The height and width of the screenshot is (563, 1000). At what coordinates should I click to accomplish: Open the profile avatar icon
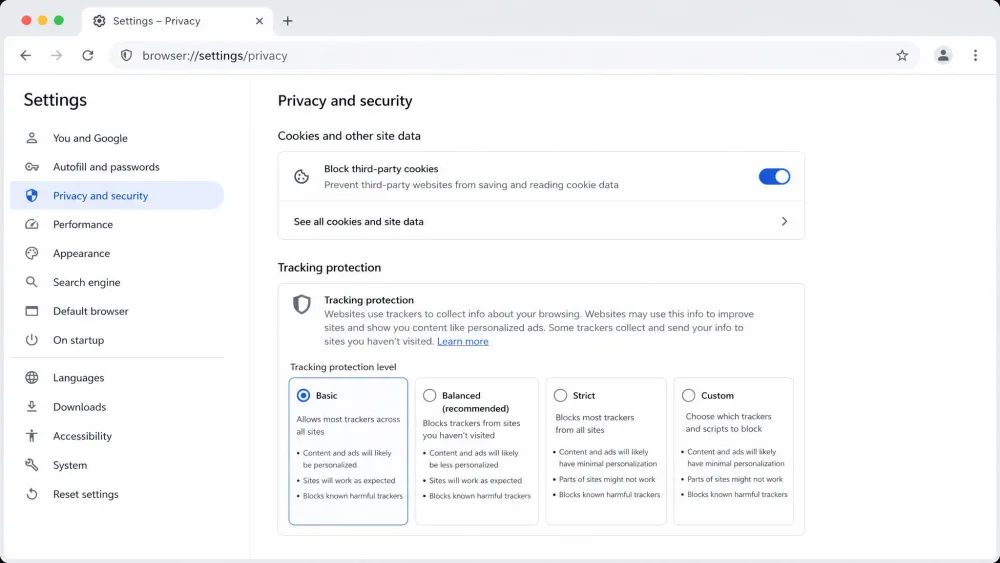click(x=943, y=55)
